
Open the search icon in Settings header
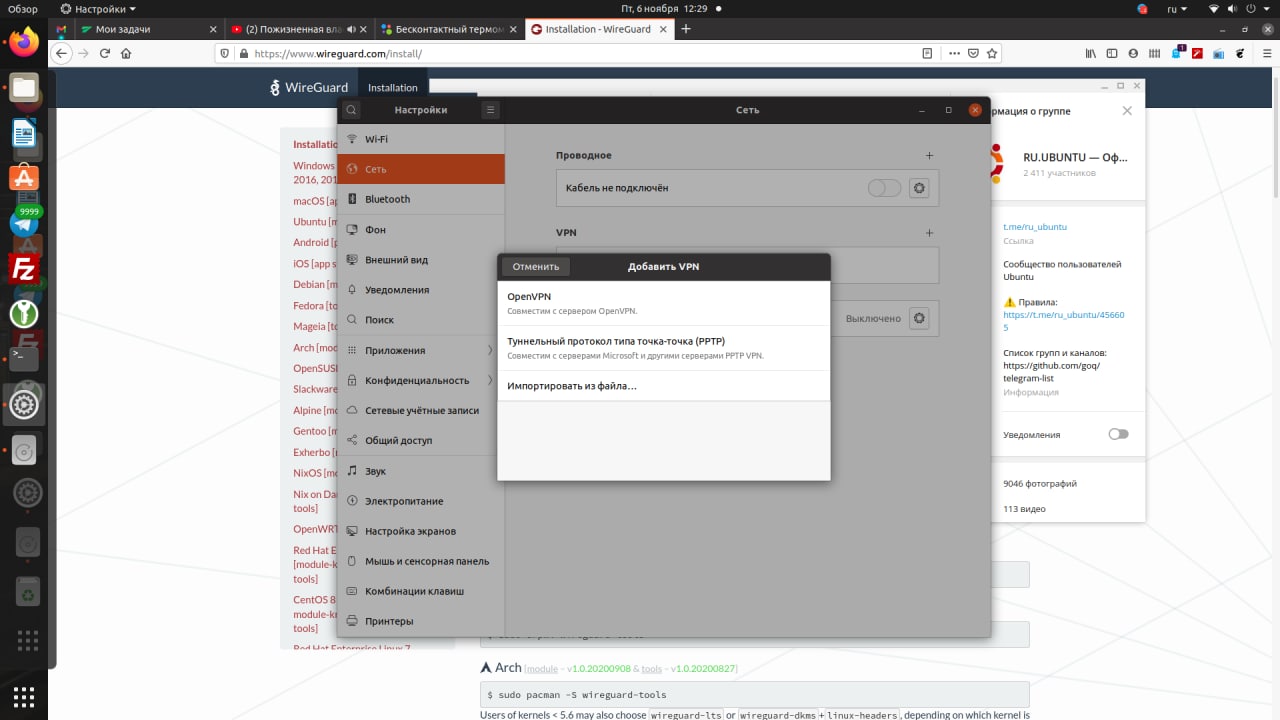[352, 110]
